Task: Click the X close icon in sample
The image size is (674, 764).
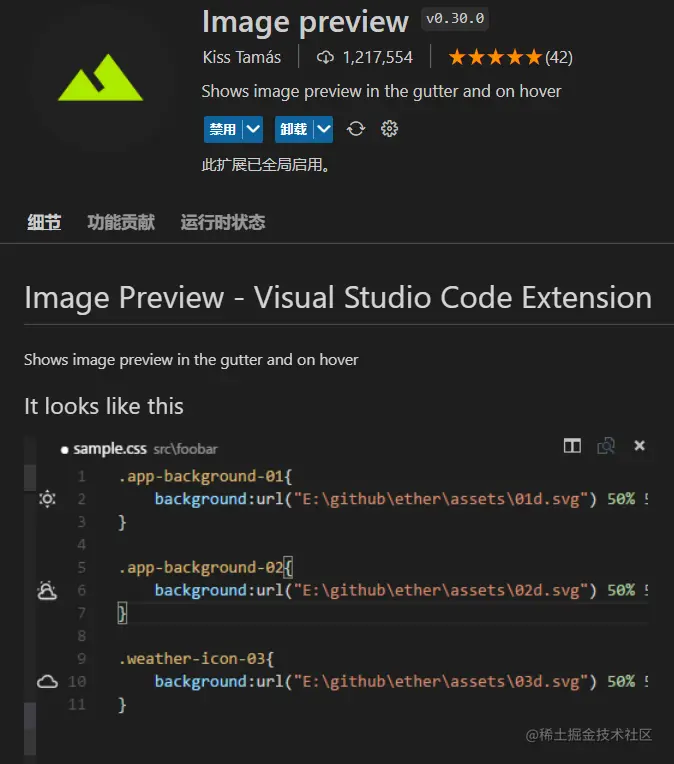Action: pos(639,445)
